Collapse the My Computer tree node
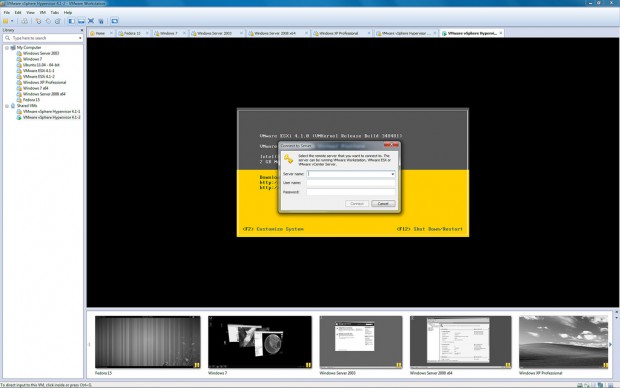 pos(7,47)
